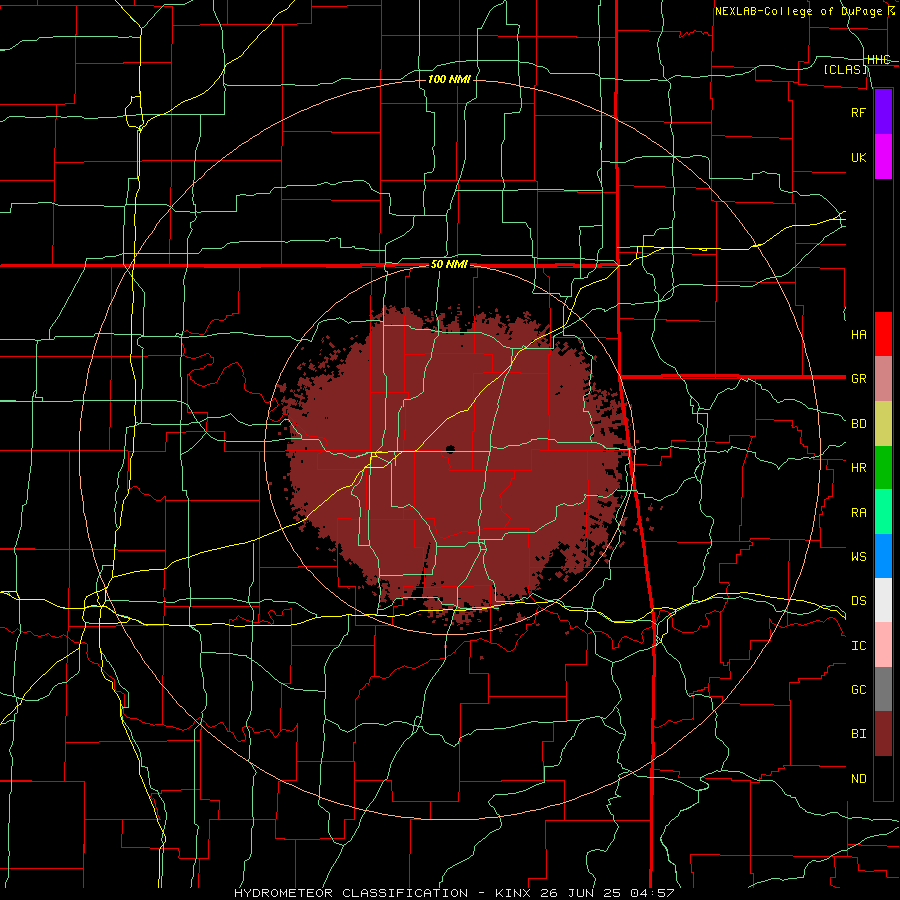Click the 50 NMI range ring label
Viewport: 900px width, 900px height.
point(449,264)
